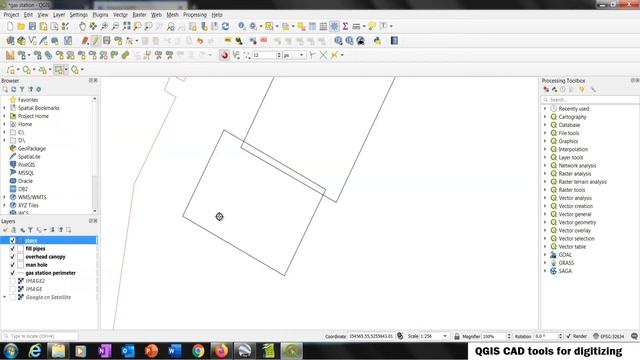
Task: Click the Zoom In magnifier tool
Action: (104, 27)
